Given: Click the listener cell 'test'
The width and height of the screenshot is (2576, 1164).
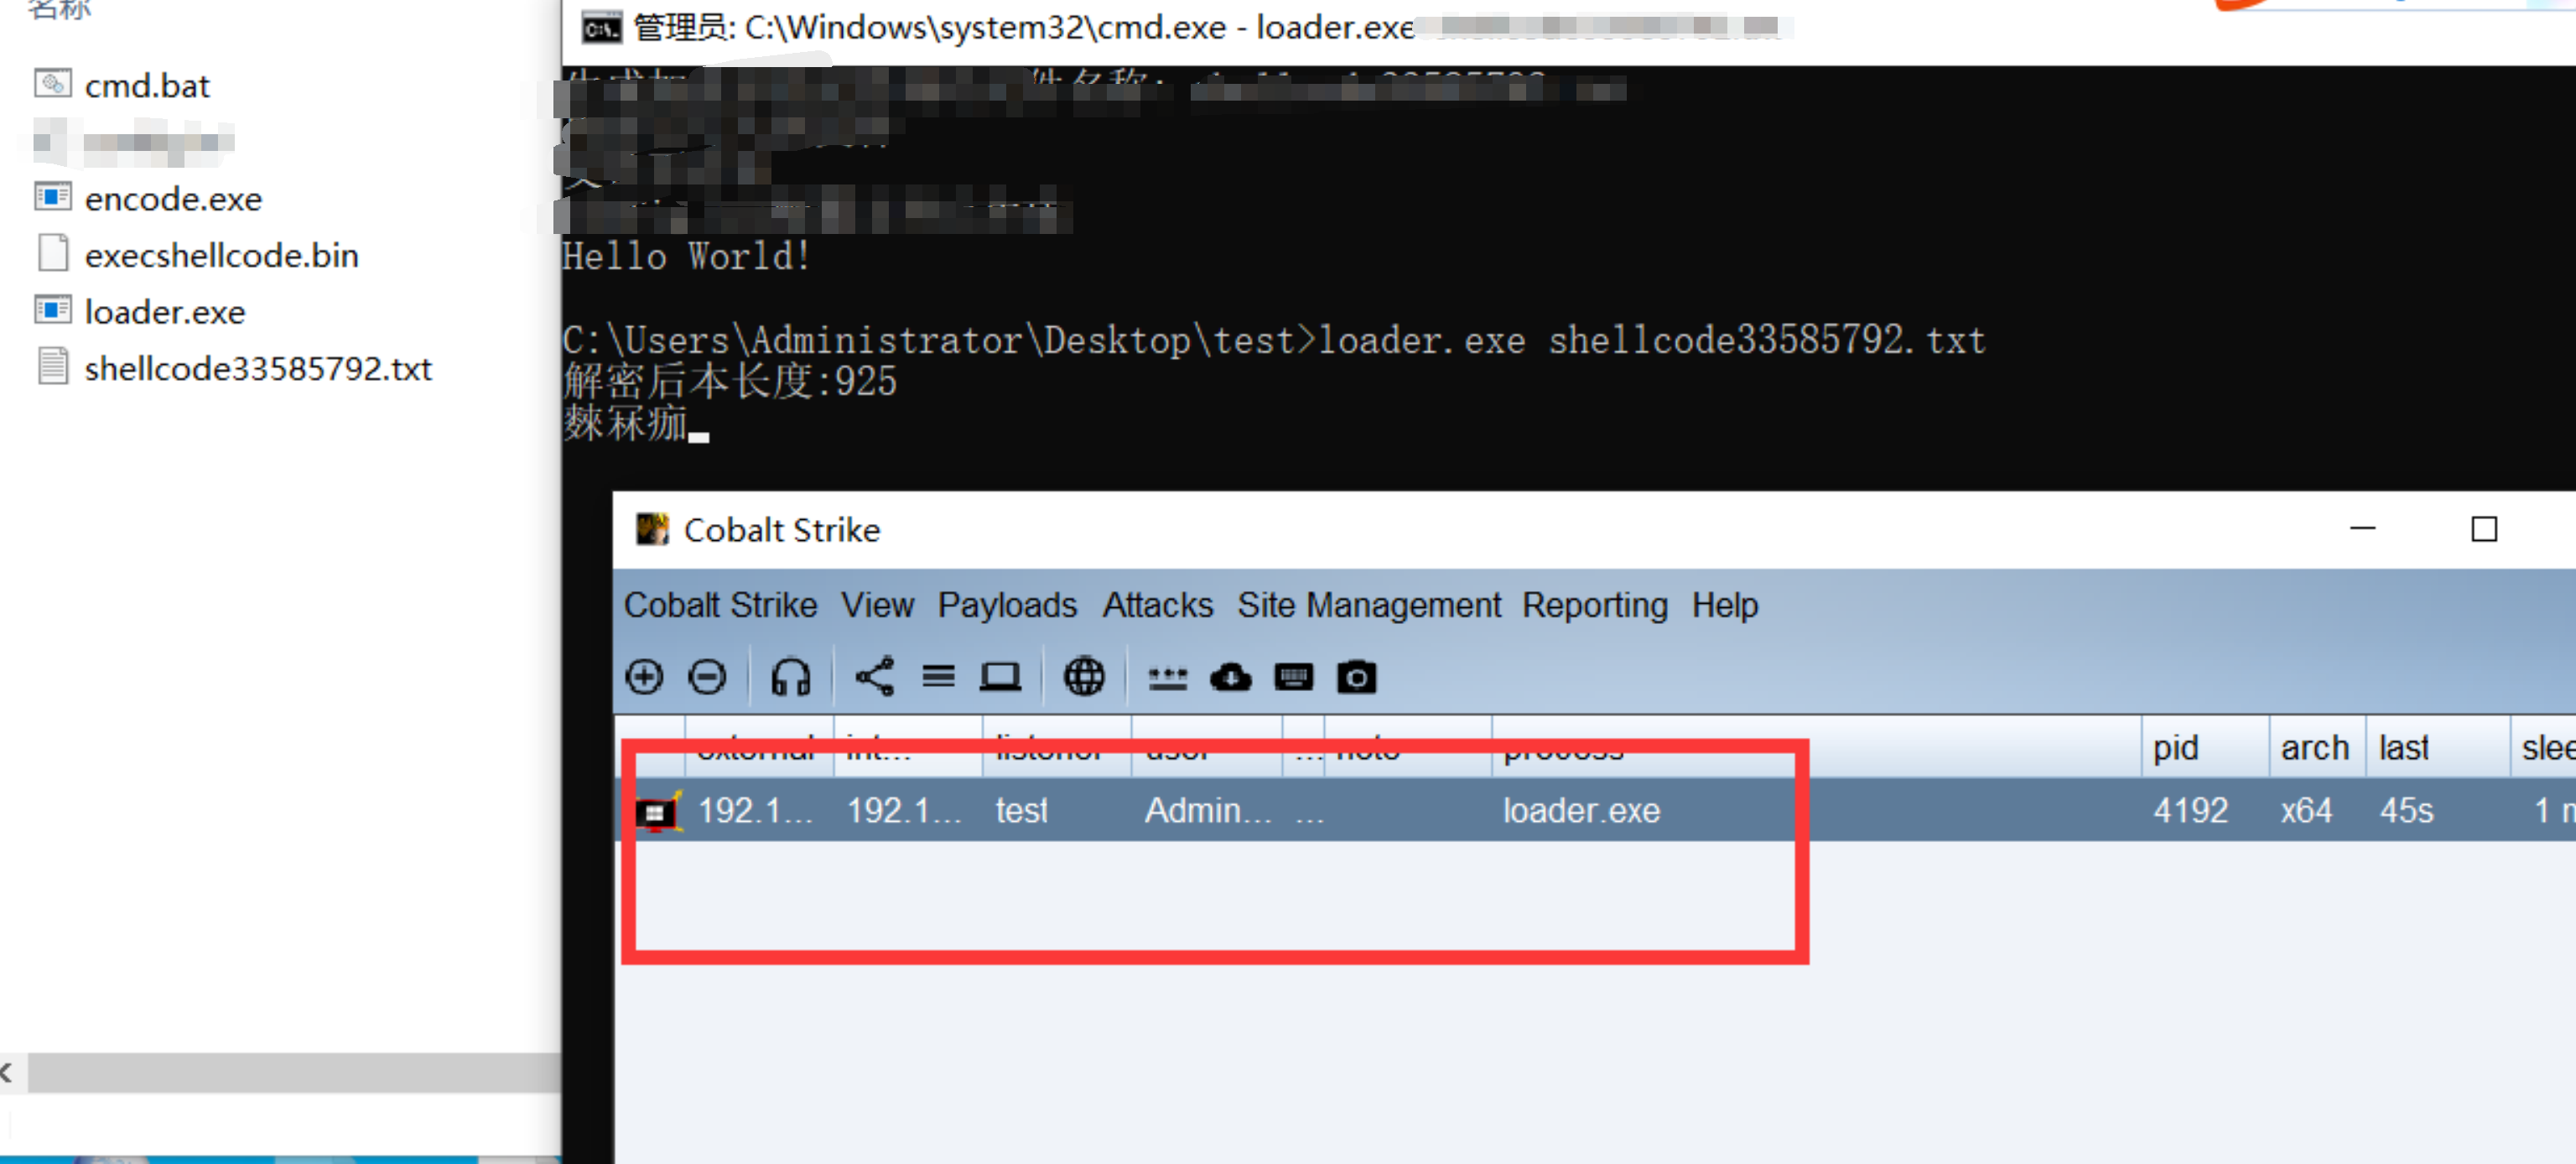Looking at the screenshot, I should pos(1021,810).
